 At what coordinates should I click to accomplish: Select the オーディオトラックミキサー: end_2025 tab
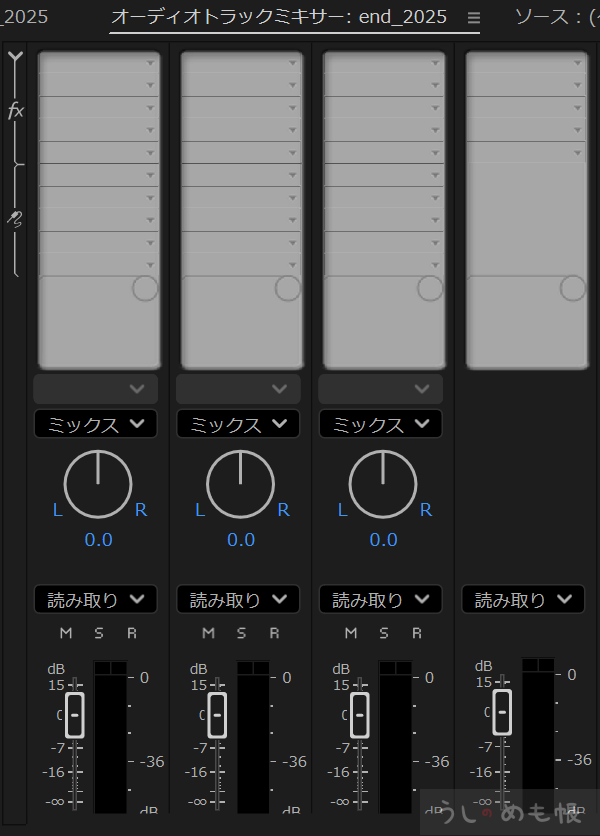tap(279, 17)
